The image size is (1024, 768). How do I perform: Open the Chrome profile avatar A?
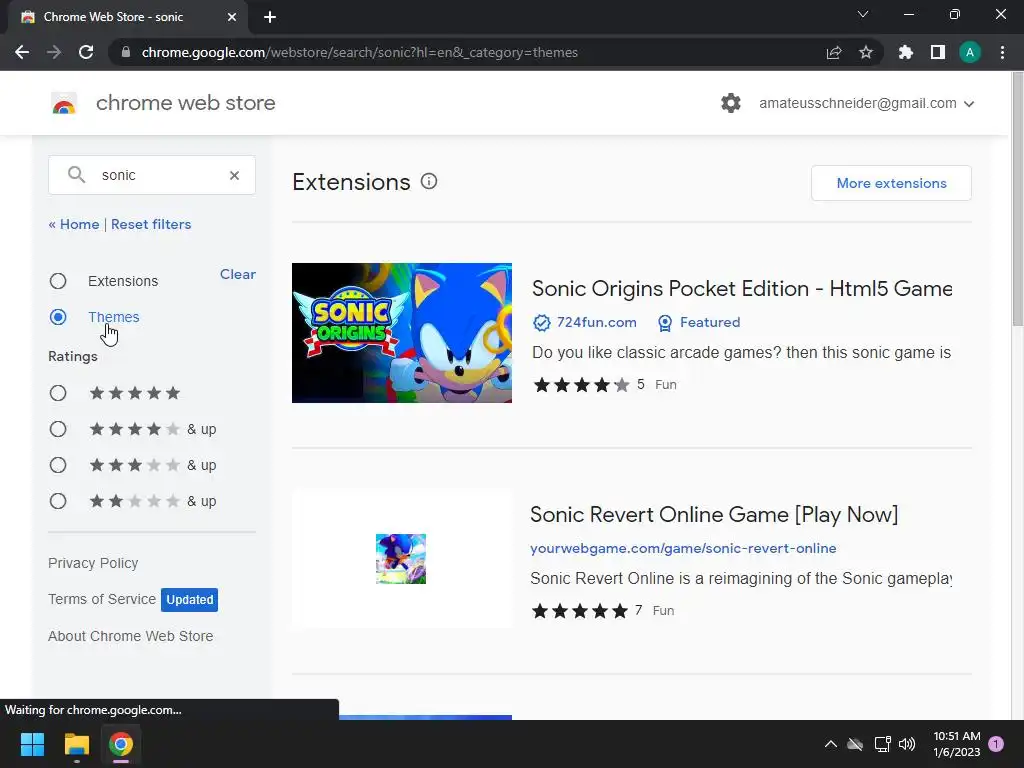pos(970,52)
